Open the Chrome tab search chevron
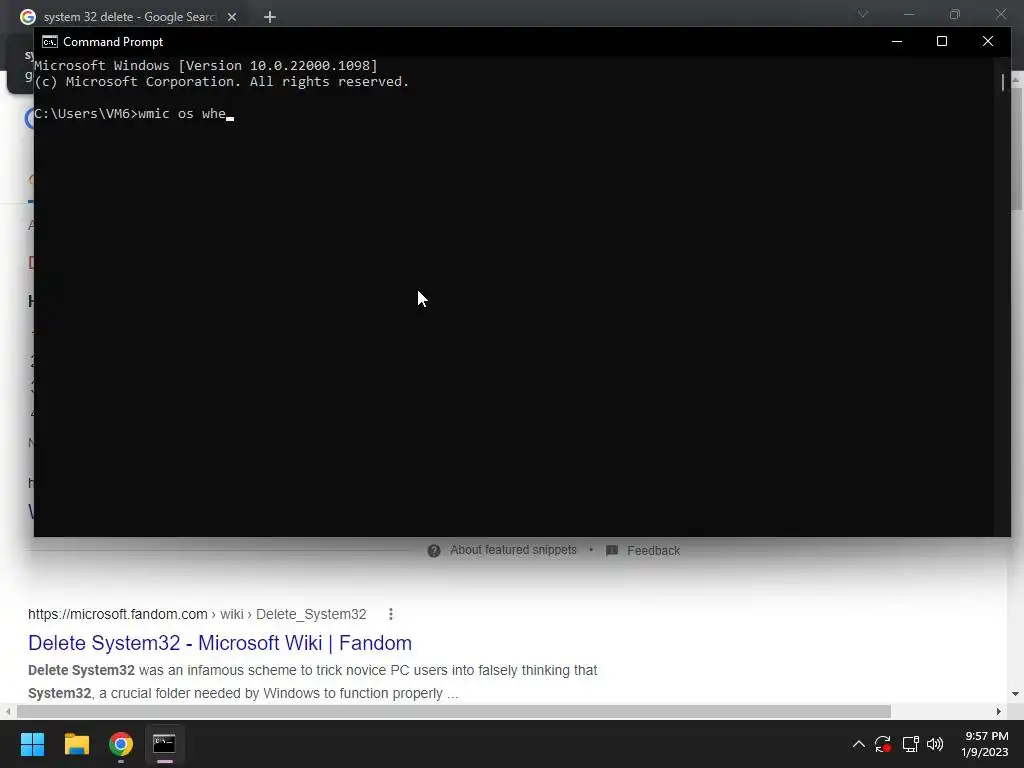 pos(863,14)
